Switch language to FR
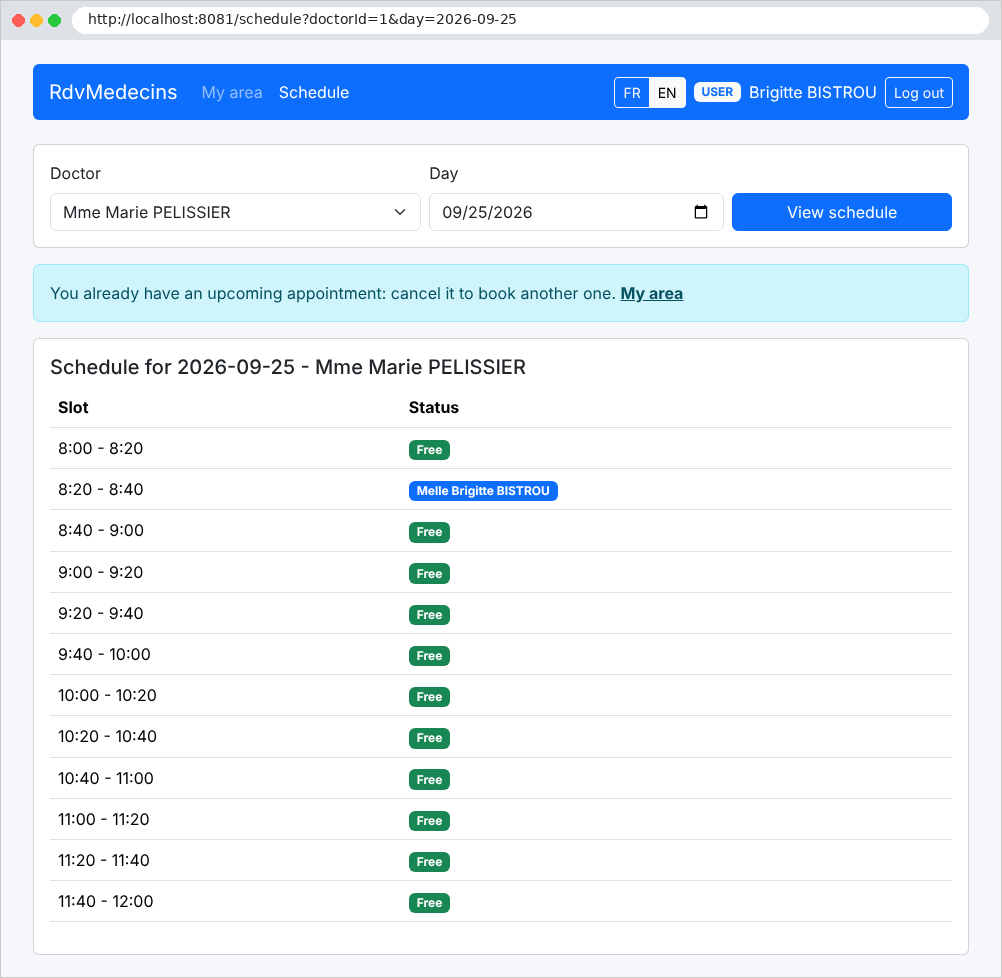Image resolution: width=1002 pixels, height=978 pixels. 631,93
